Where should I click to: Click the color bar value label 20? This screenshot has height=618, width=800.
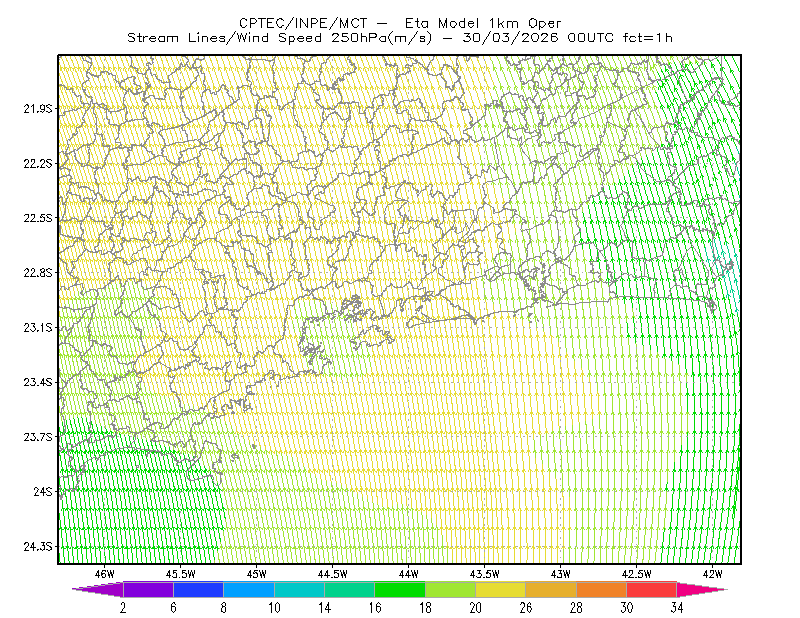[x=476, y=608]
